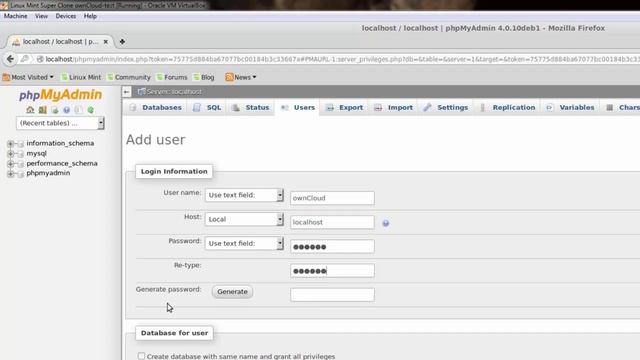Click the information_schema database icon

pyautogui.click(x=20, y=144)
